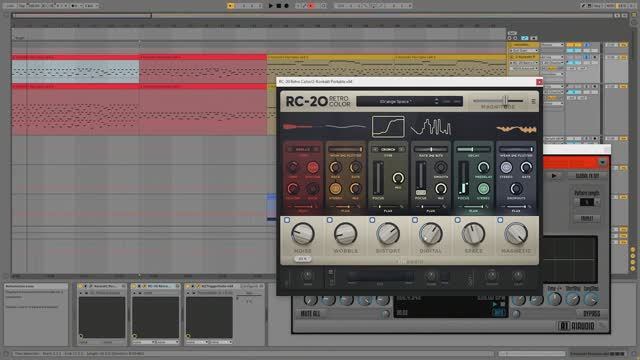This screenshot has width=640, height=360.
Task: Open the RC-20 hamburger menu icon
Action: tap(533, 101)
